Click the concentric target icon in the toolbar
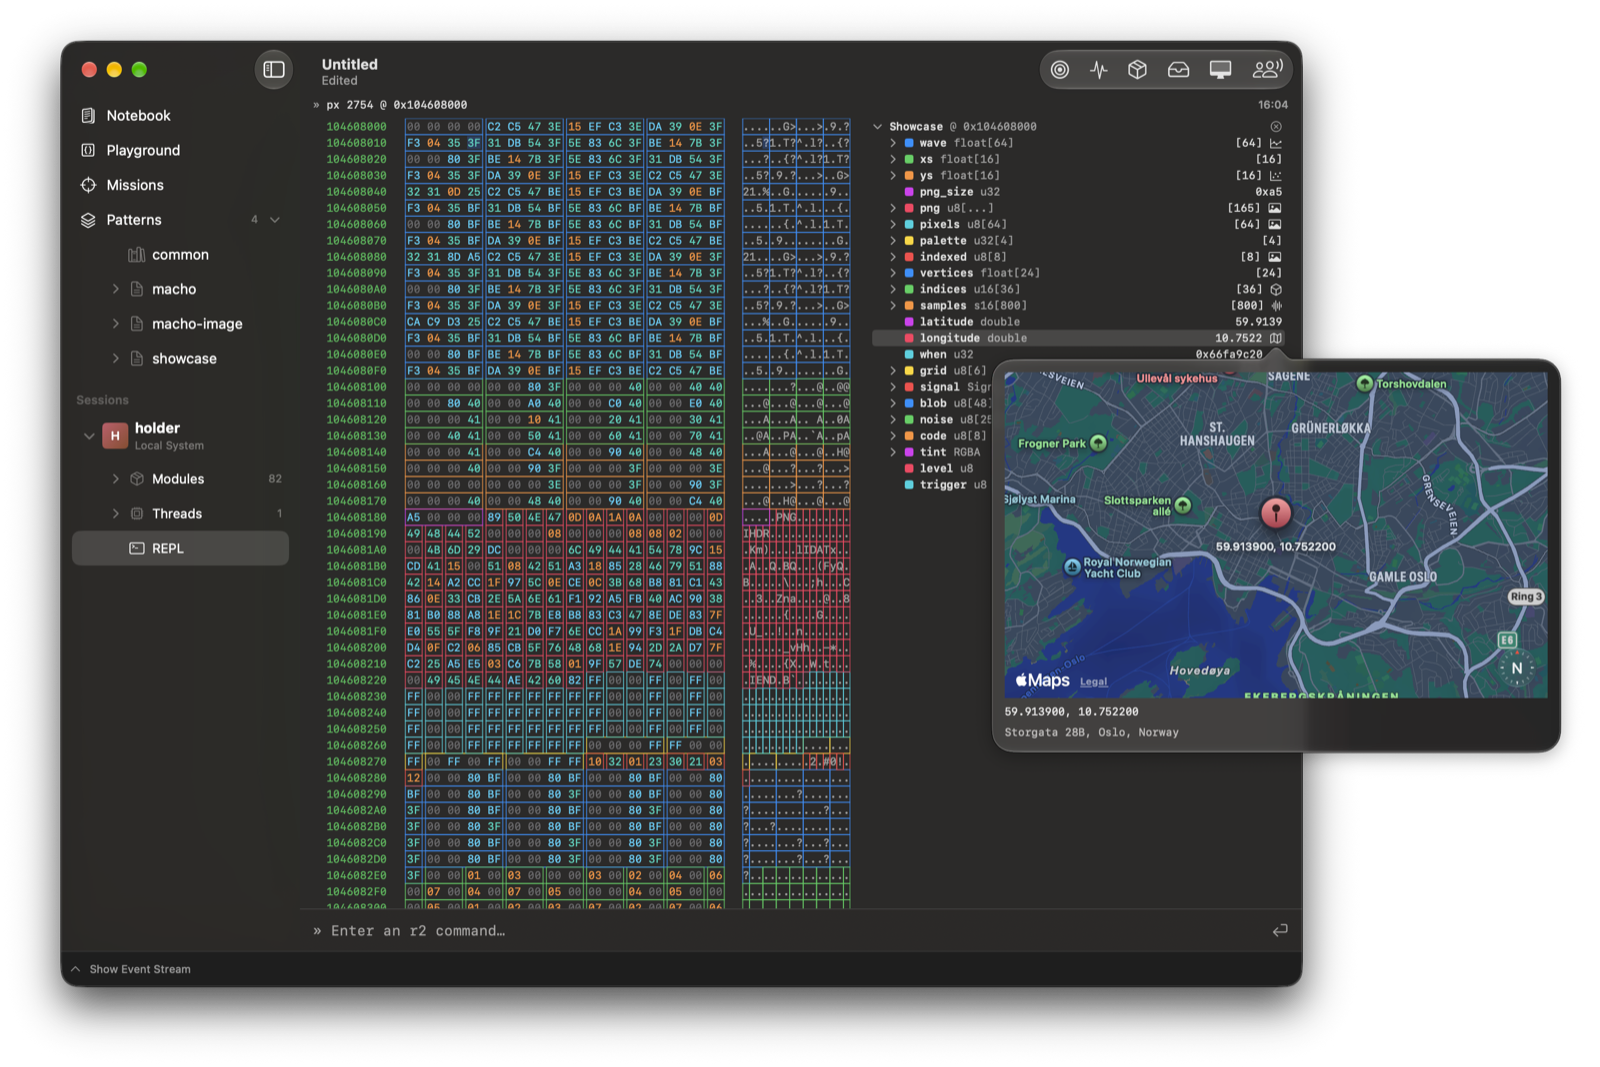 pos(1060,69)
